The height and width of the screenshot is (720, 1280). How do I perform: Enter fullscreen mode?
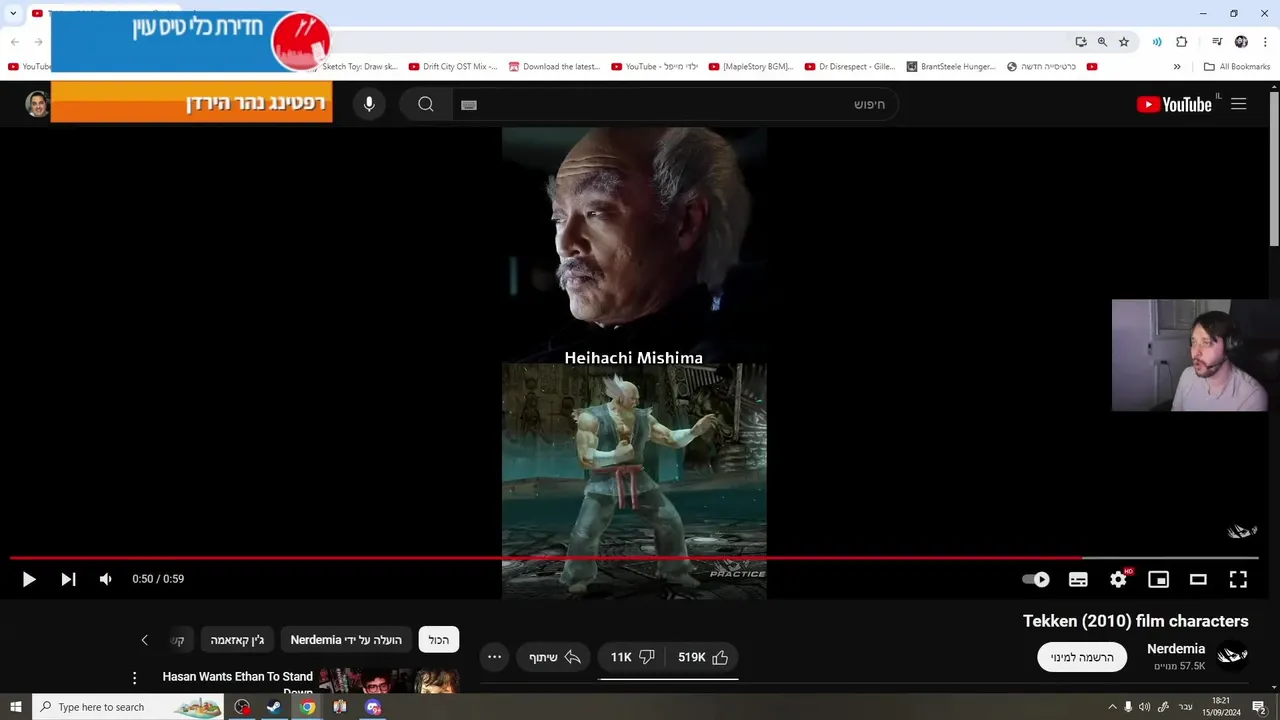click(x=1238, y=579)
